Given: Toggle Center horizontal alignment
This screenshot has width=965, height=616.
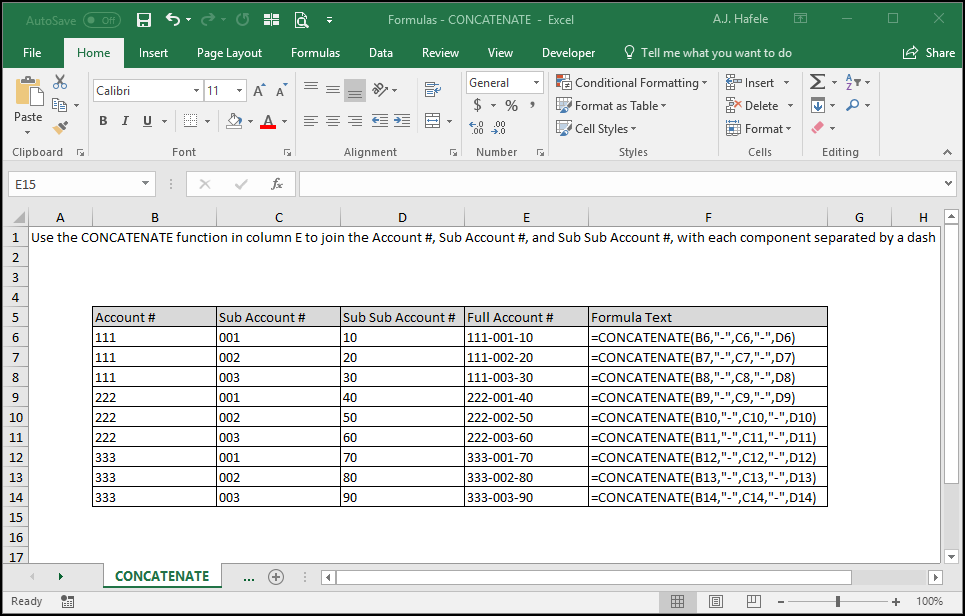Looking at the screenshot, I should 333,121.
